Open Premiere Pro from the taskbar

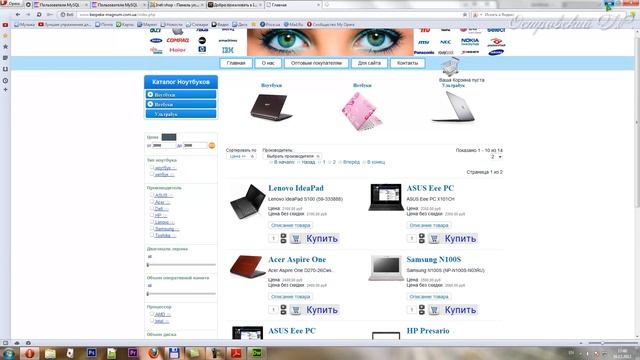point(132,353)
